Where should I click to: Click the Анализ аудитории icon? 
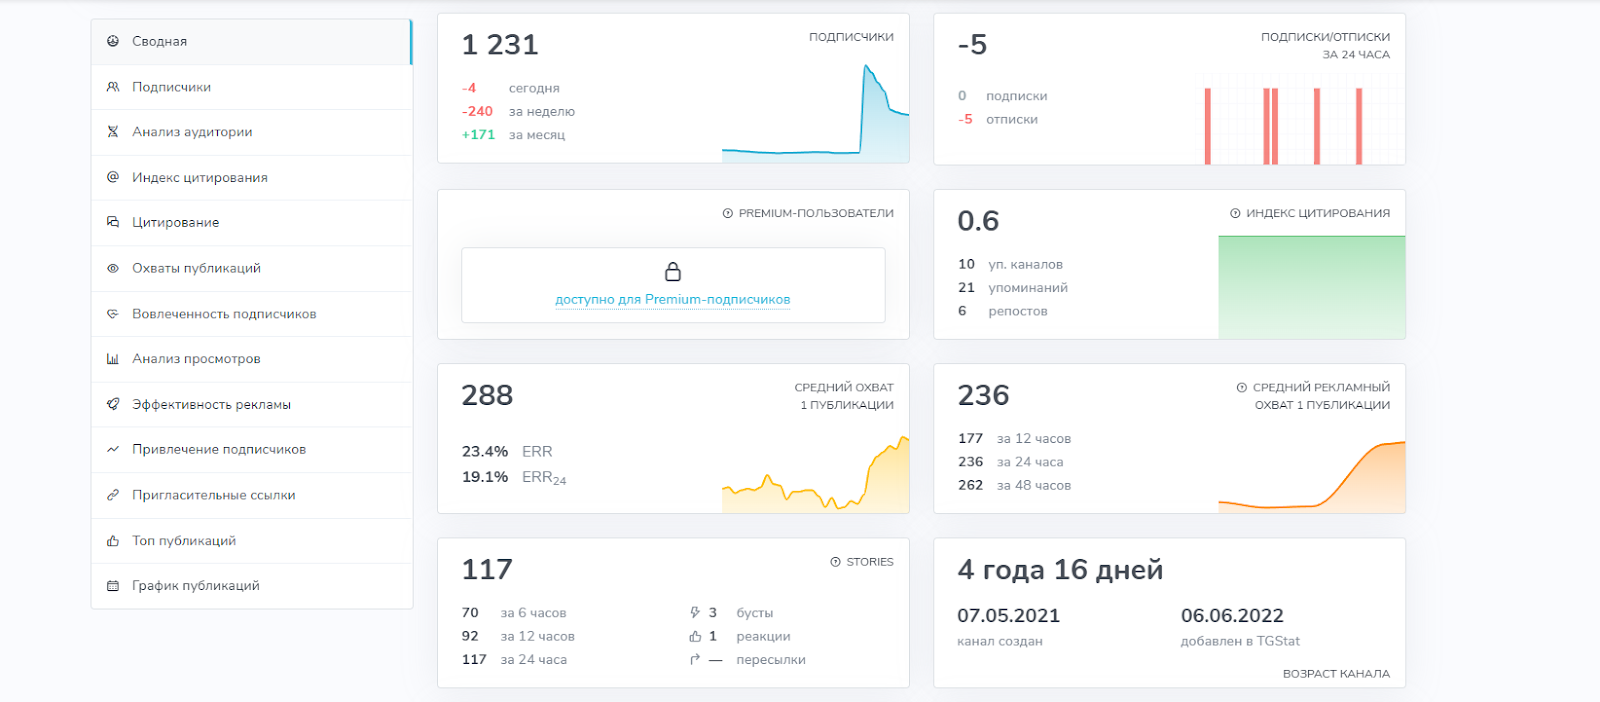[x=113, y=132]
